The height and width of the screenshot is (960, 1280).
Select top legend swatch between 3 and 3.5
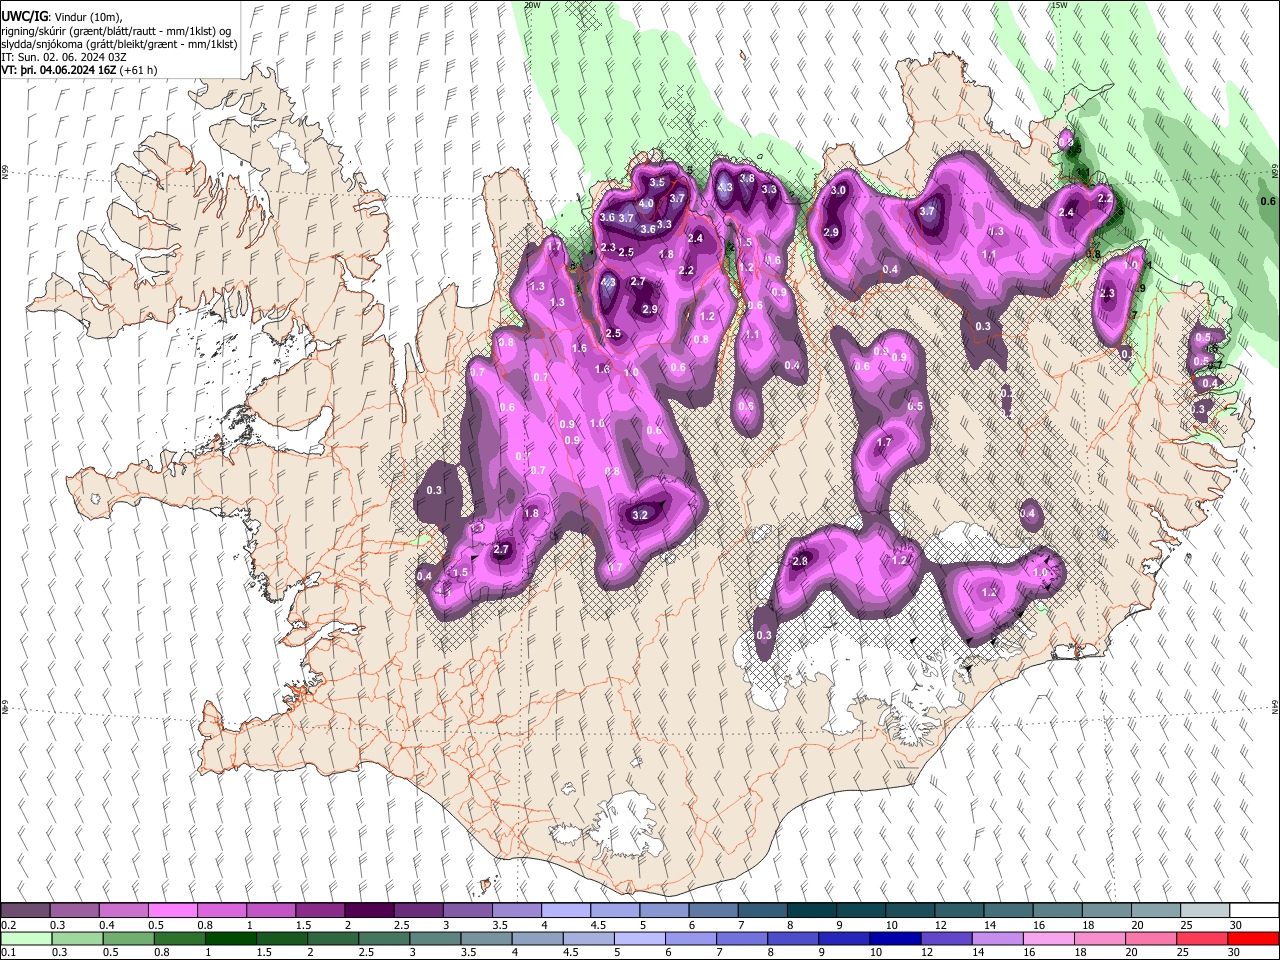pos(466,911)
